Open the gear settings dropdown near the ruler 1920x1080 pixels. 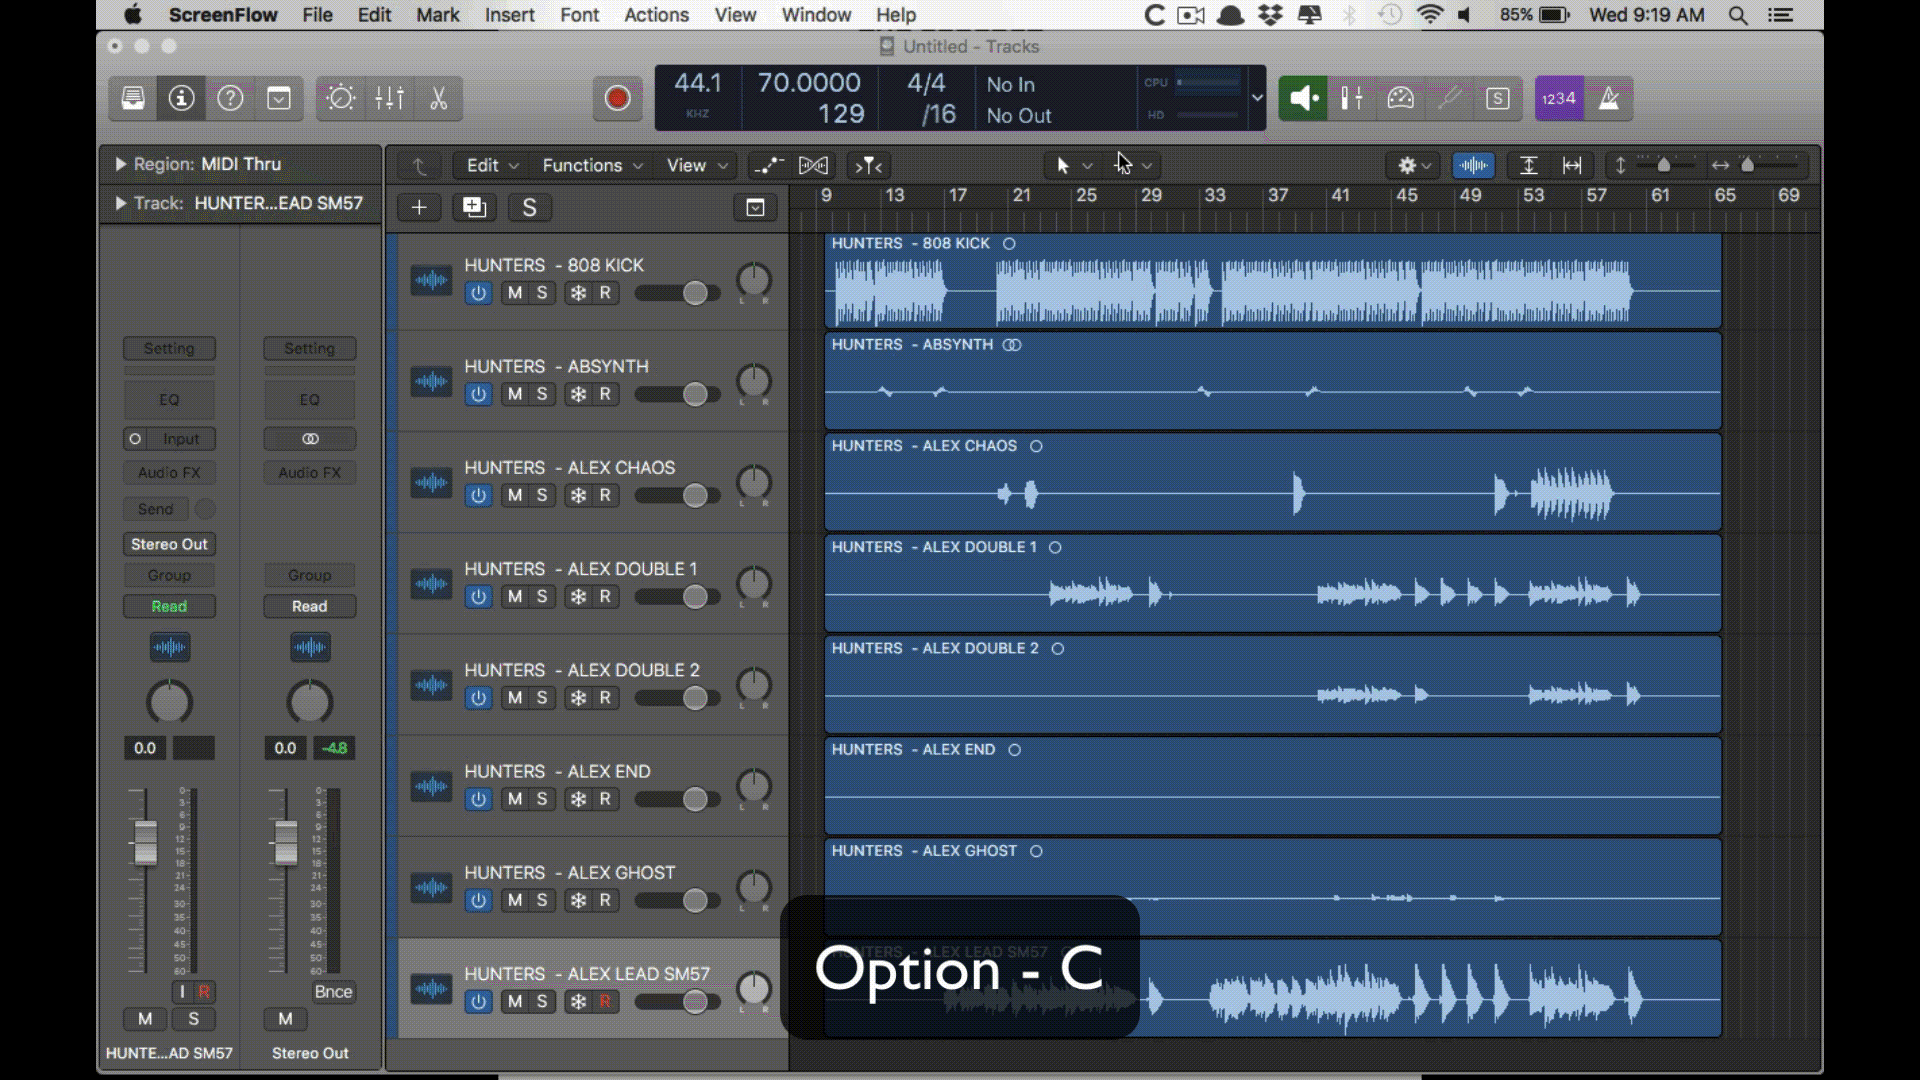(x=1411, y=165)
